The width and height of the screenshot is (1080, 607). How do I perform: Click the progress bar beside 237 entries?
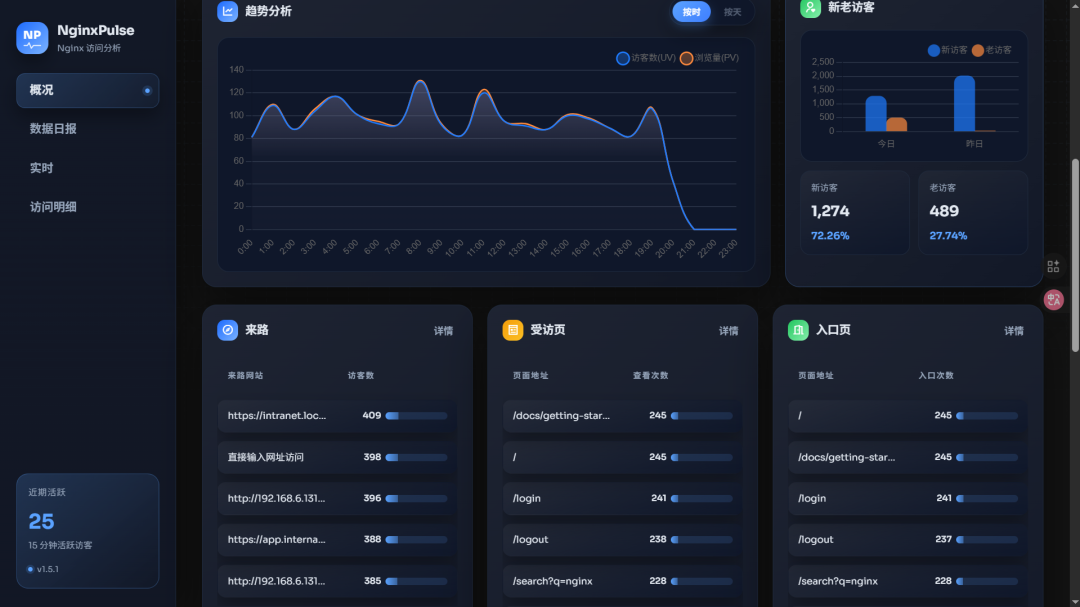click(987, 540)
